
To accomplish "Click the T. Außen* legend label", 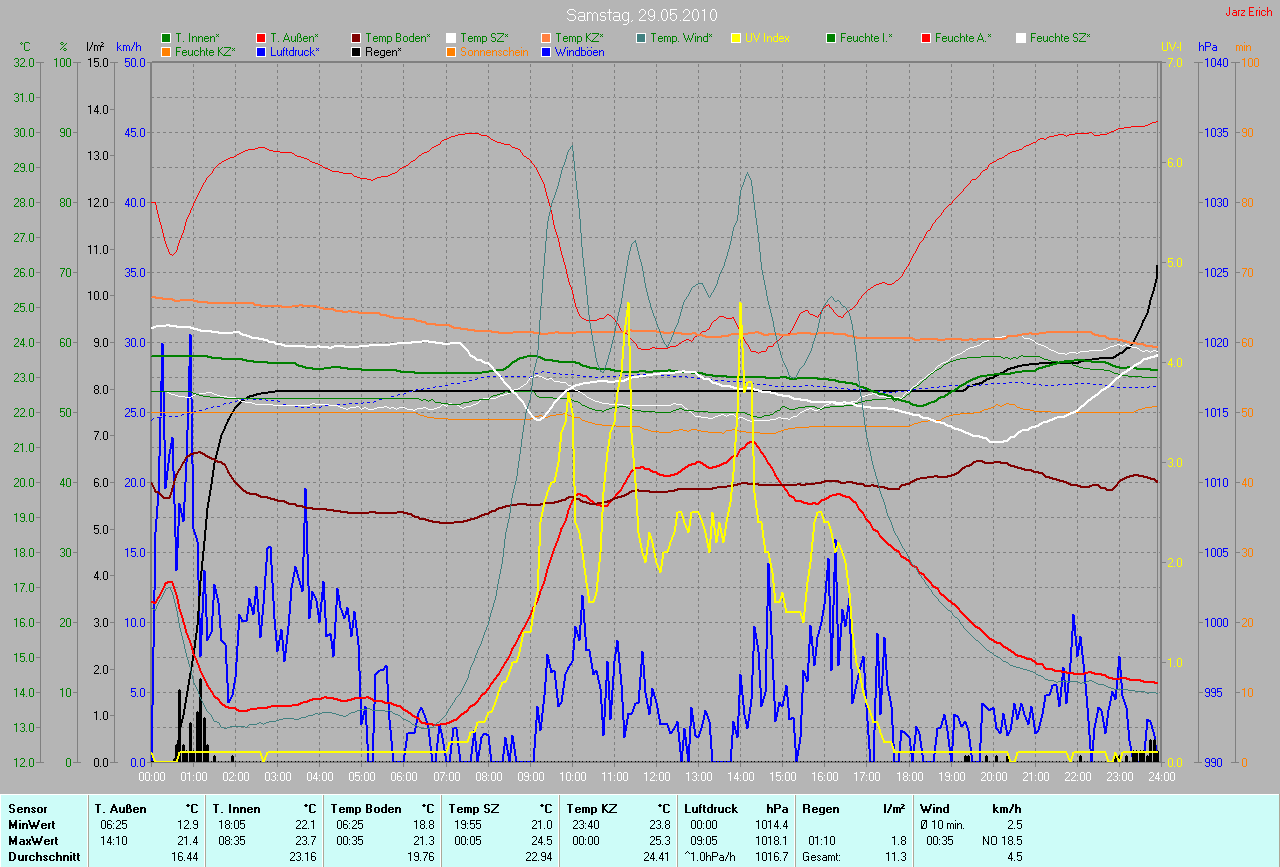I will [294, 38].
